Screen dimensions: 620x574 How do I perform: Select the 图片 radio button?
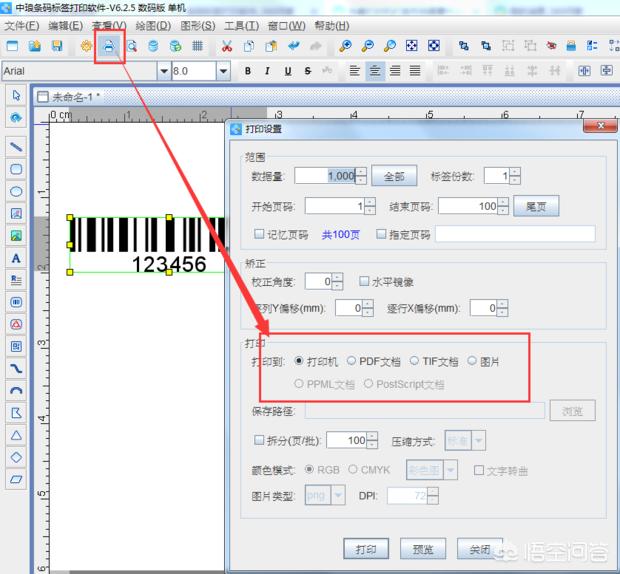point(472,361)
